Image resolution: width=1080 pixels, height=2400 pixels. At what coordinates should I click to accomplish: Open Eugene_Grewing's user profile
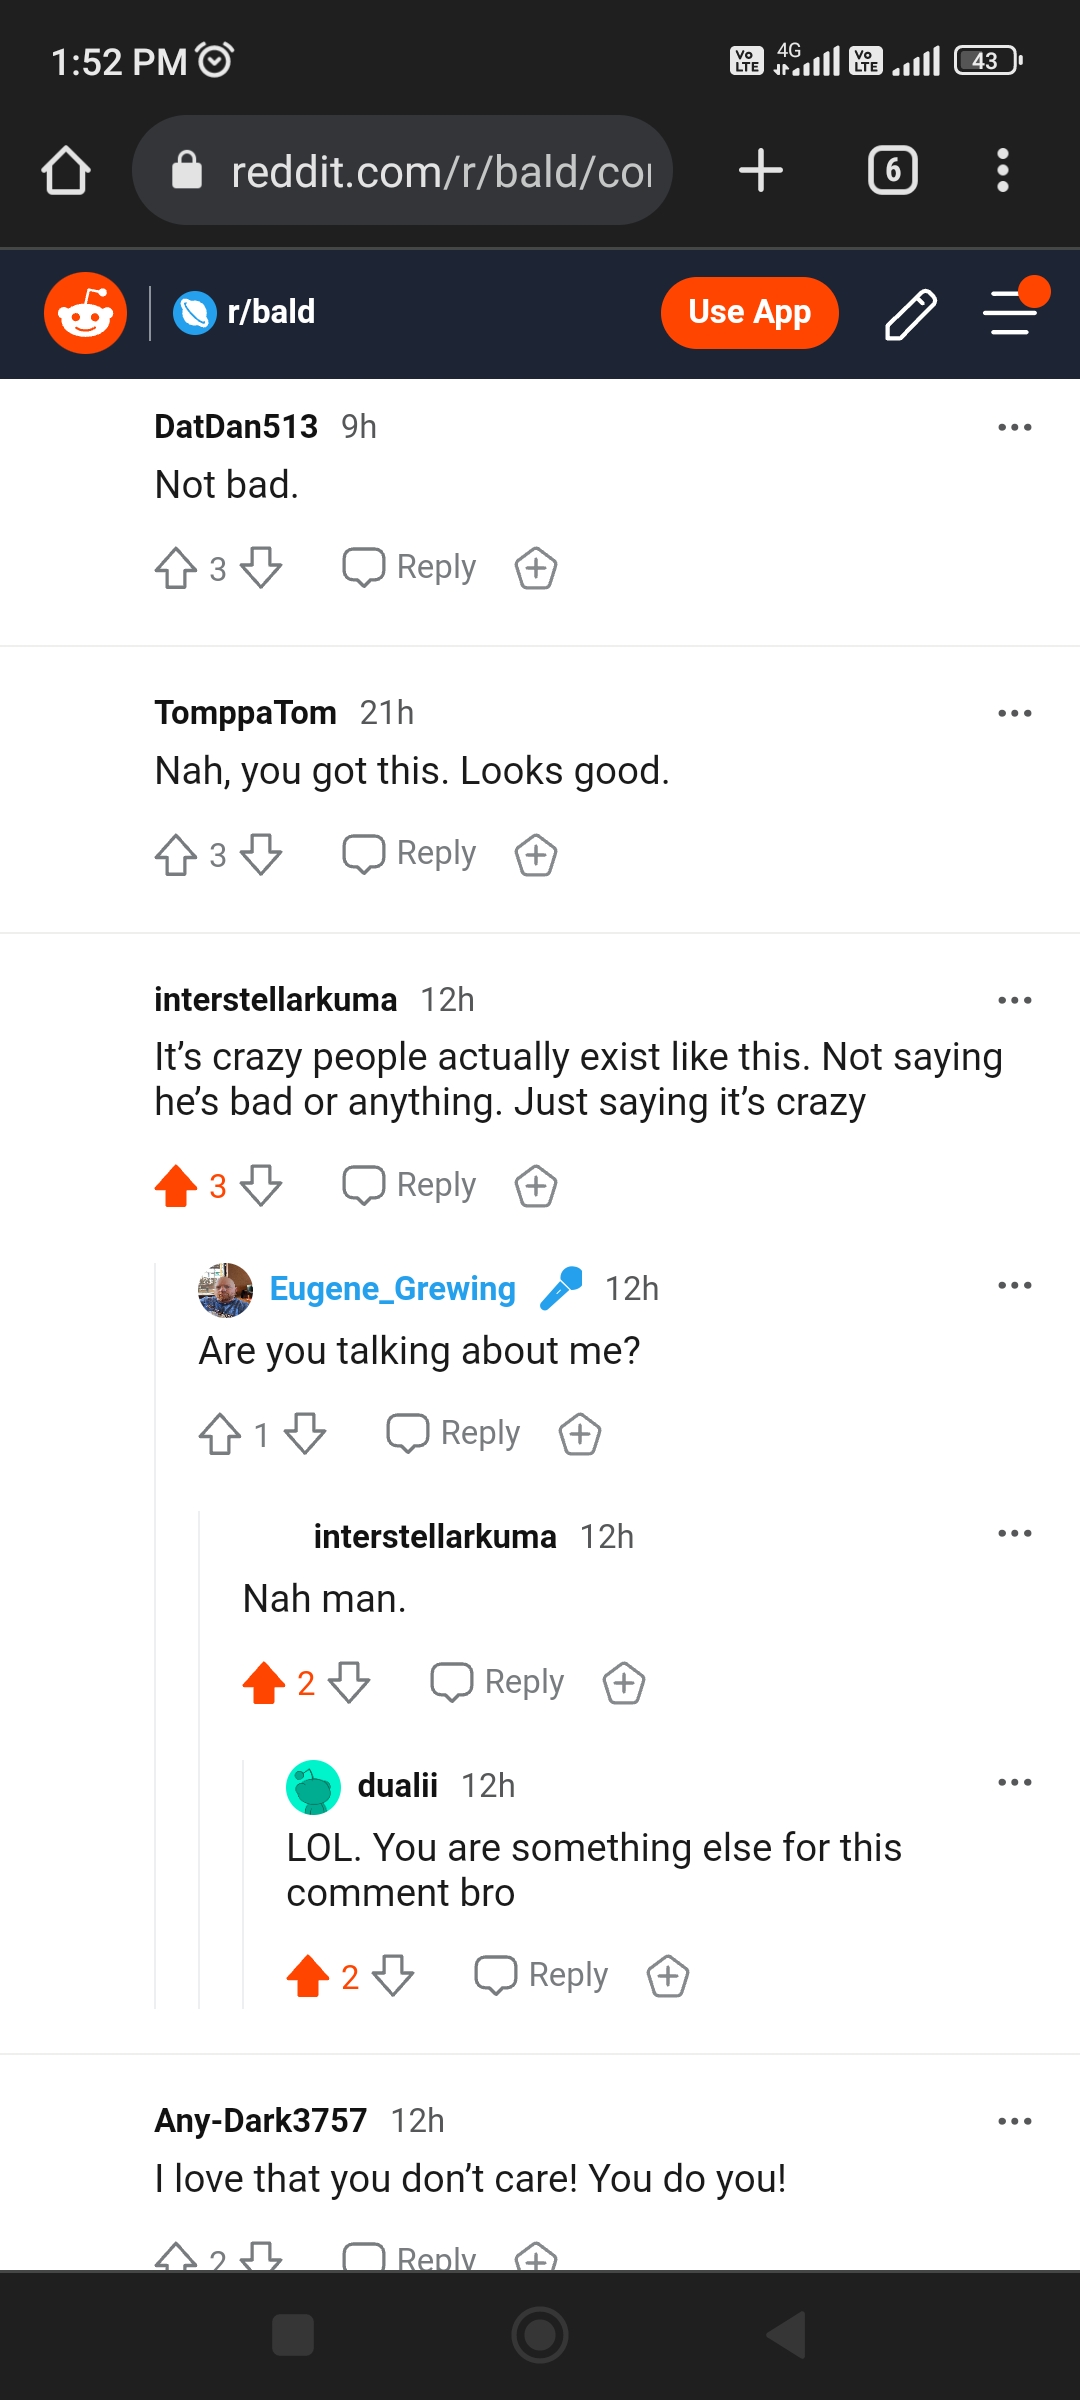point(392,1289)
